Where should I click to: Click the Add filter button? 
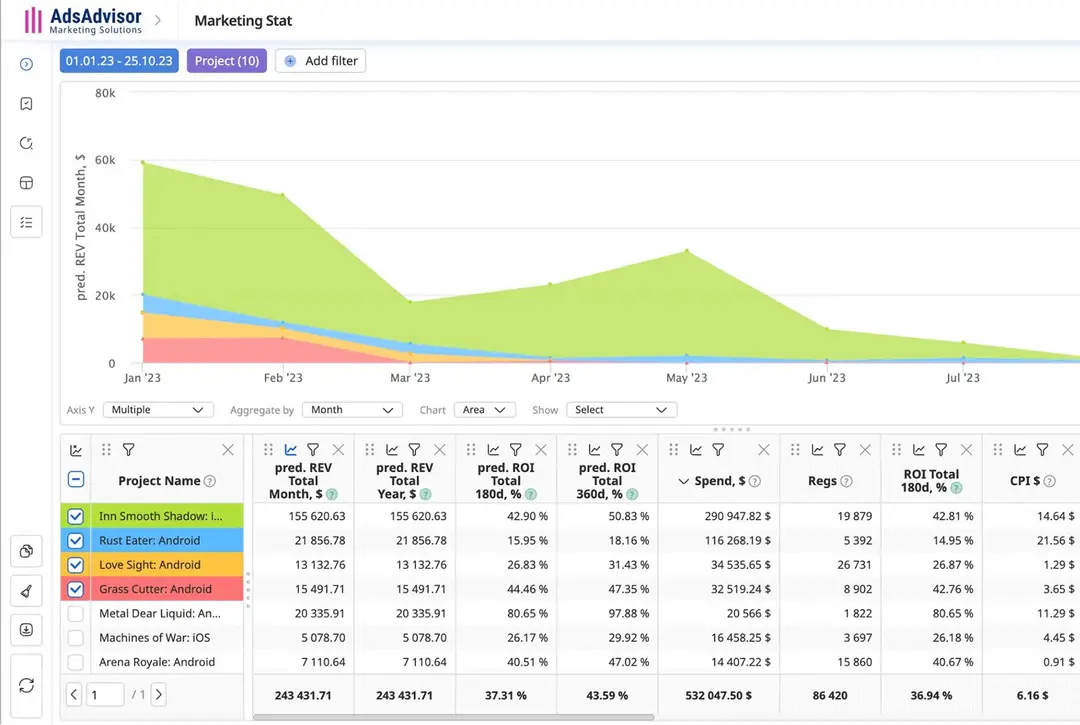(320, 61)
